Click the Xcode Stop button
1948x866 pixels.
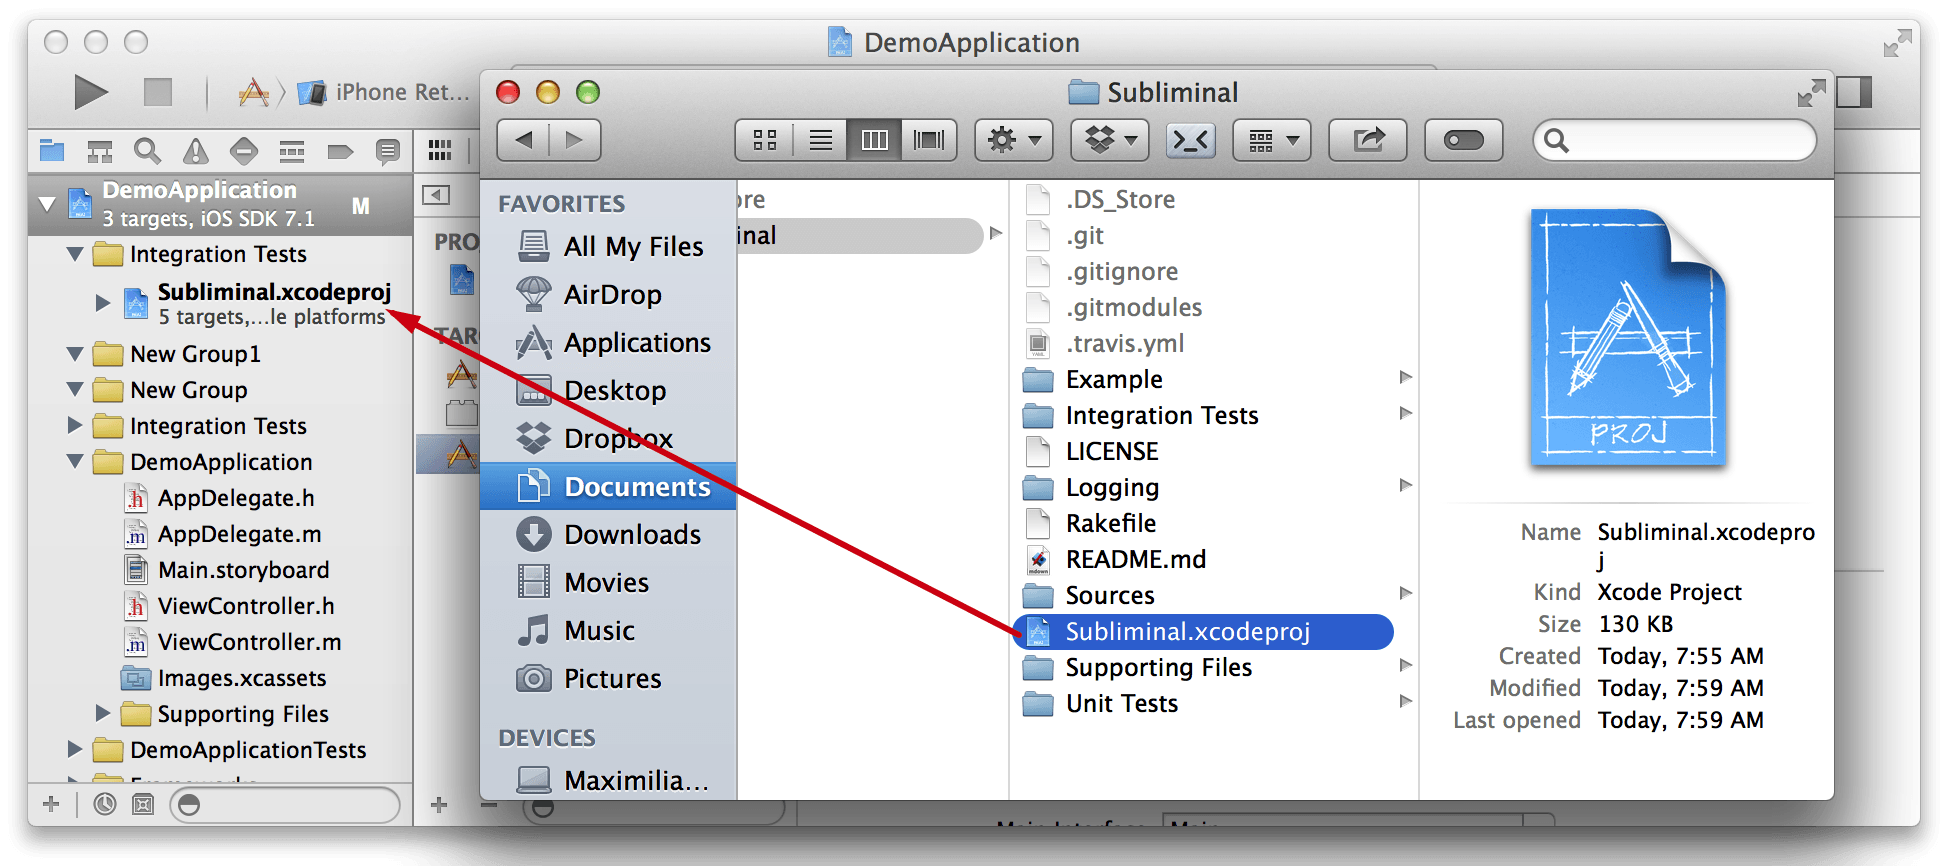tap(158, 93)
